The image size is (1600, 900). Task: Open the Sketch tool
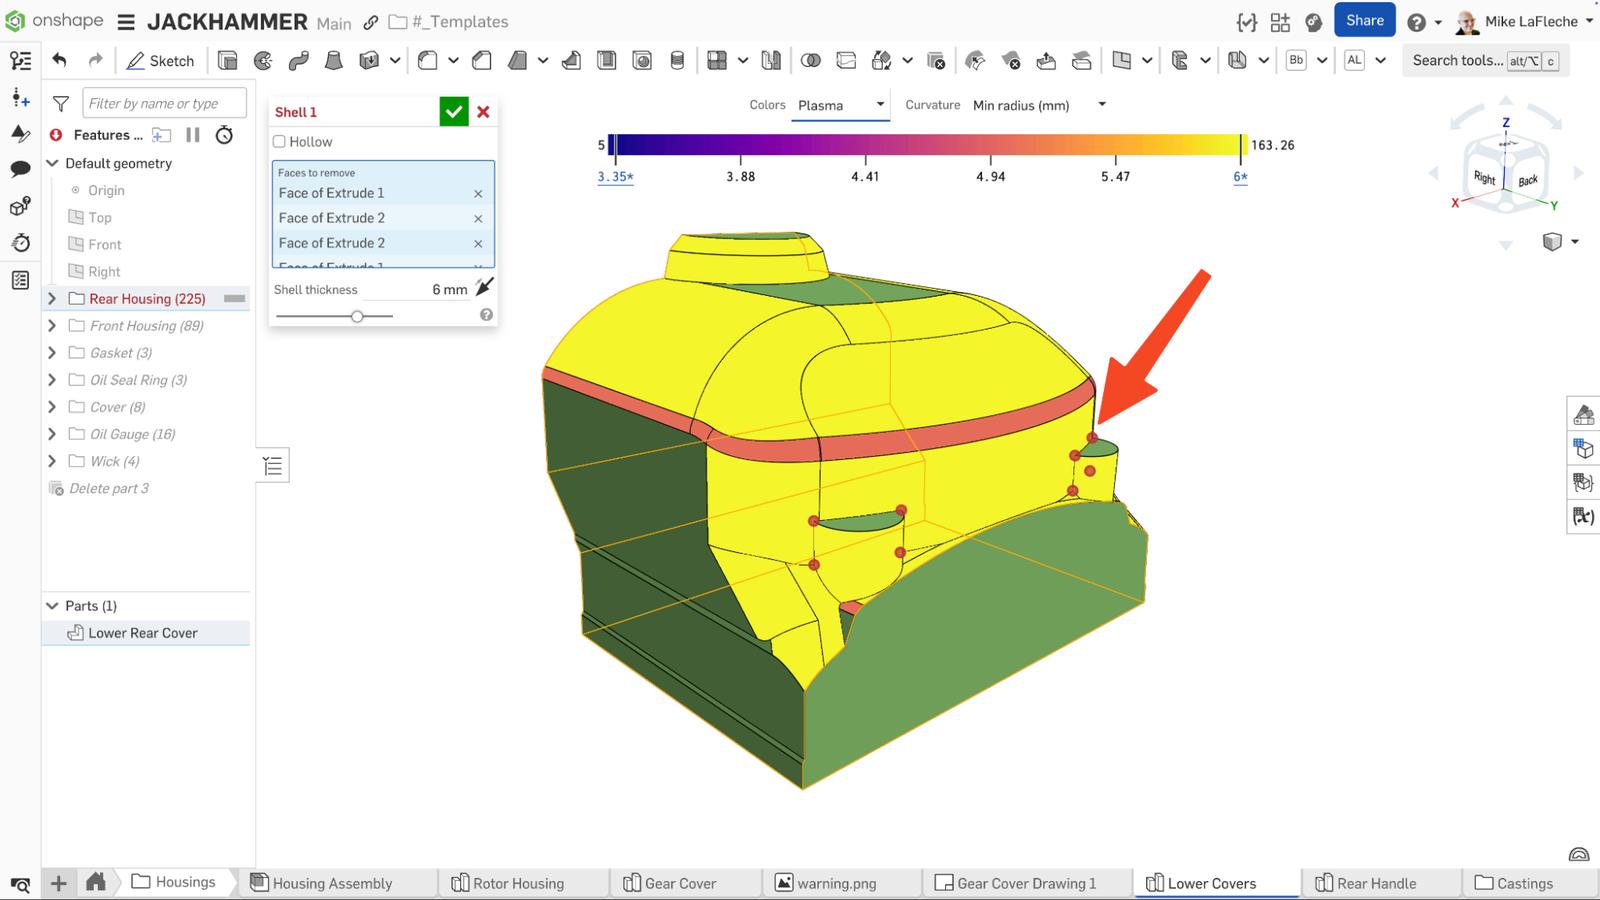coord(161,61)
